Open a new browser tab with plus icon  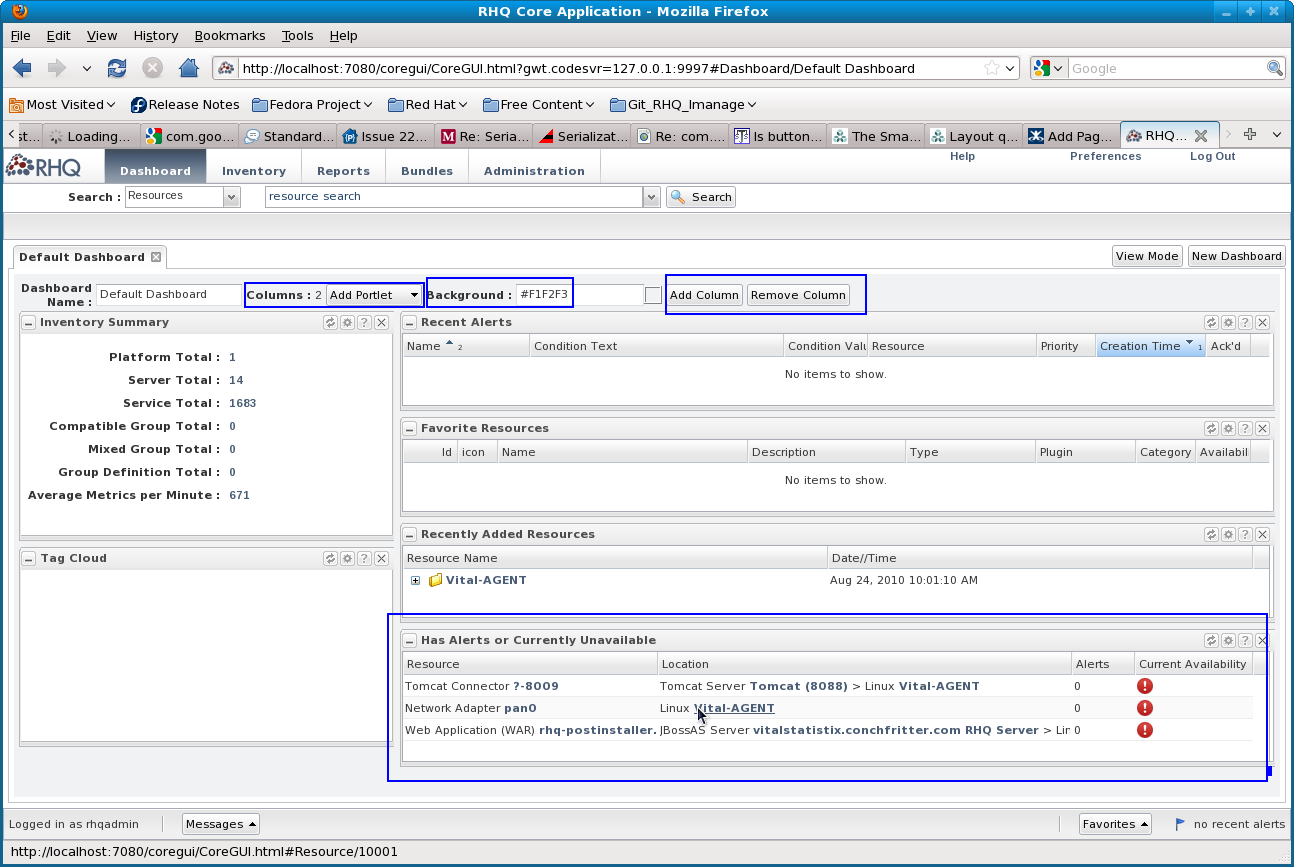(1249, 135)
